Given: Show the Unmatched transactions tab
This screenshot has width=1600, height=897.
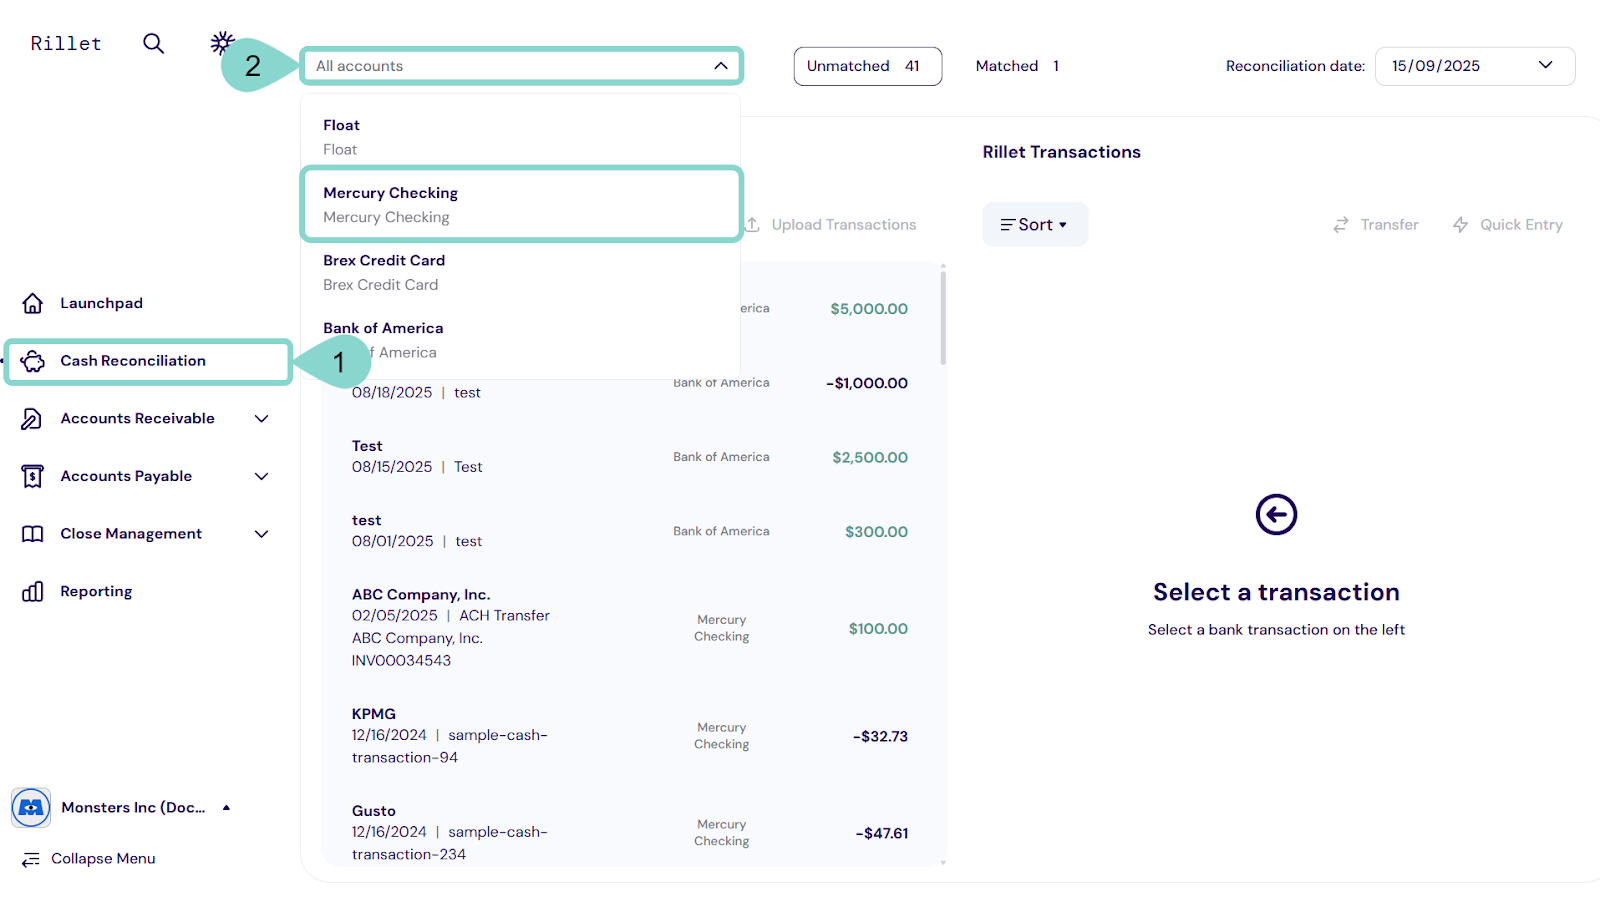Looking at the screenshot, I should click(x=866, y=66).
